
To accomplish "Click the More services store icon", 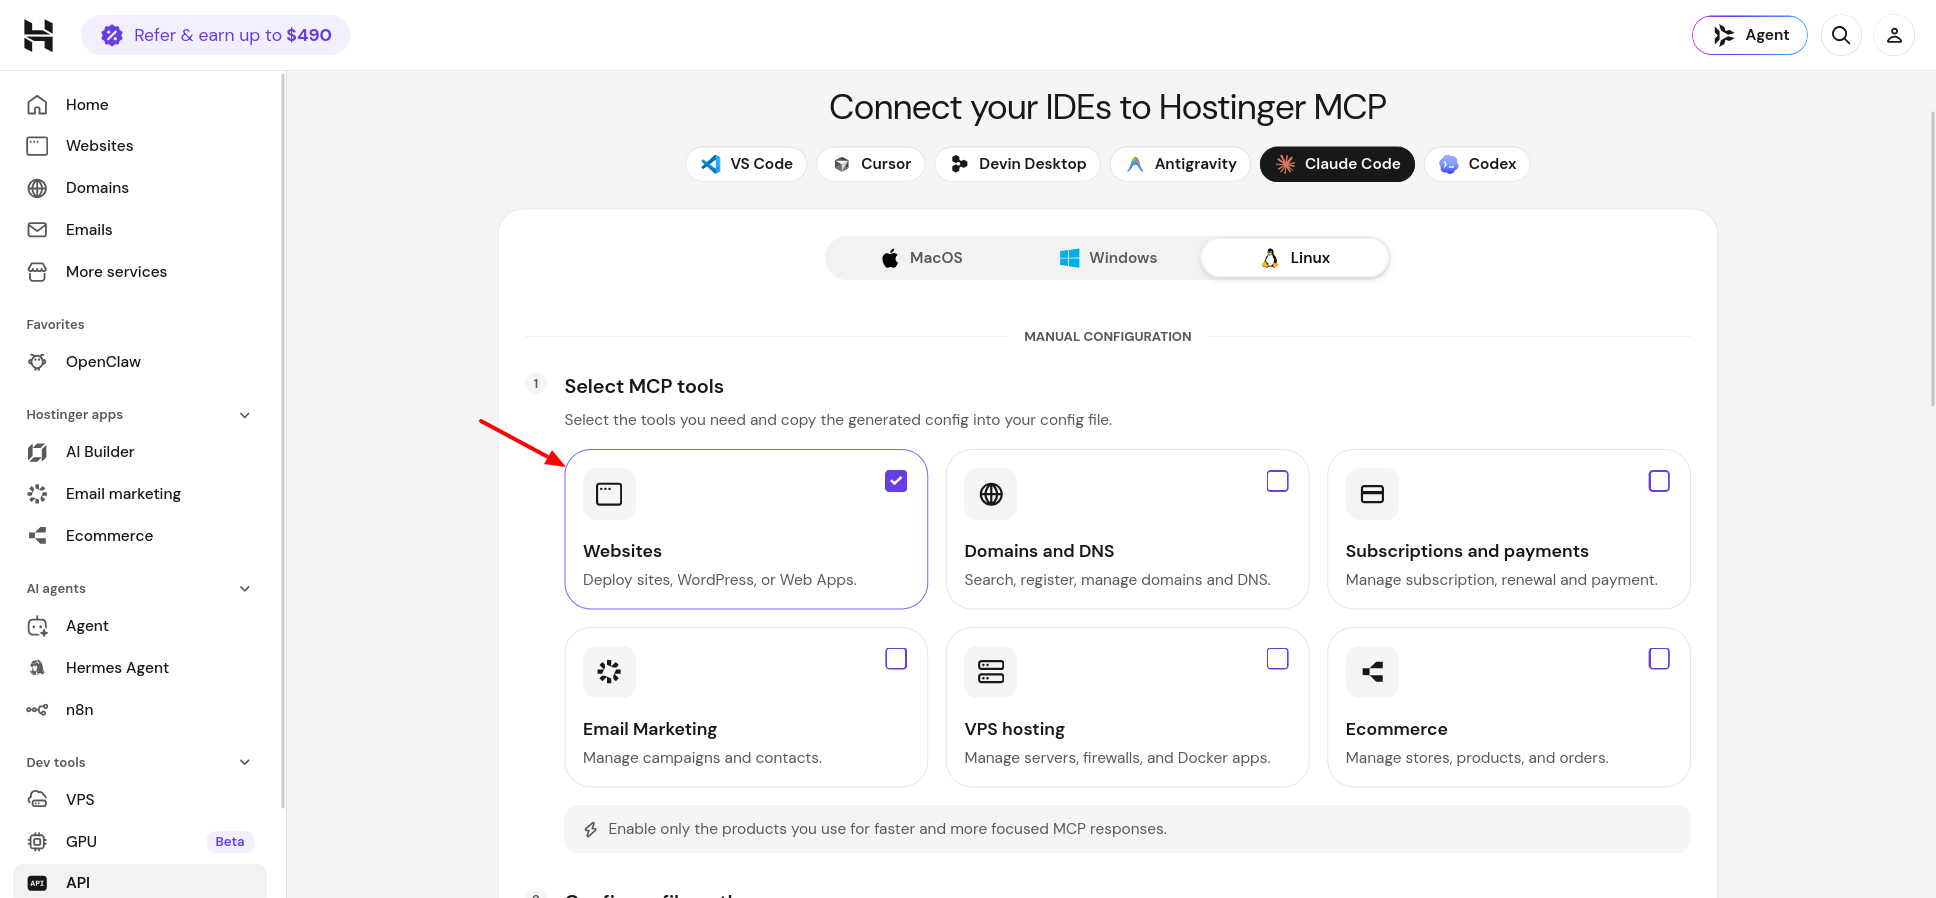I will [x=37, y=272].
